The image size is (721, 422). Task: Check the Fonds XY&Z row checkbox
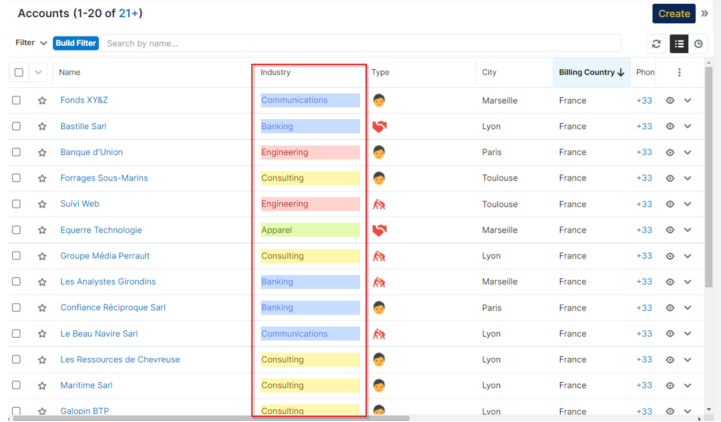(x=17, y=100)
